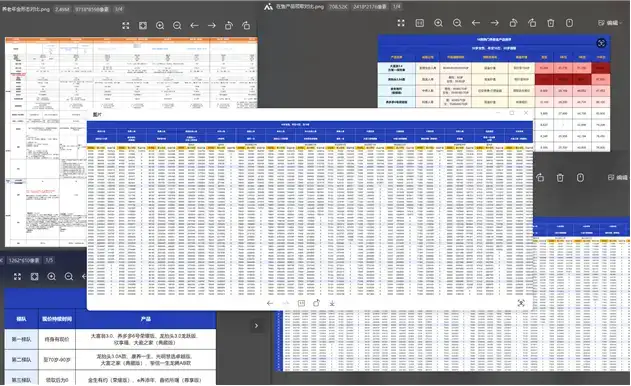Image resolution: width=631 pixels, height=386 pixels.
Task: Zoom in on the top-left pension comparison image
Action: tap(160, 26)
